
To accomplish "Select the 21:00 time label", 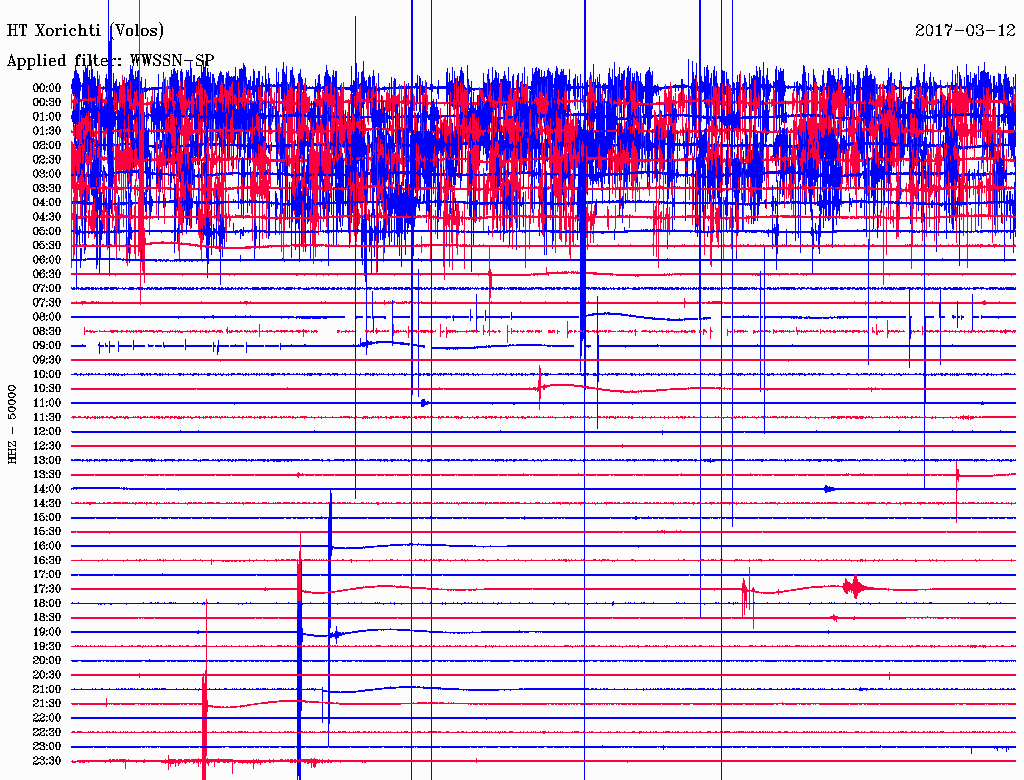I will point(47,689).
